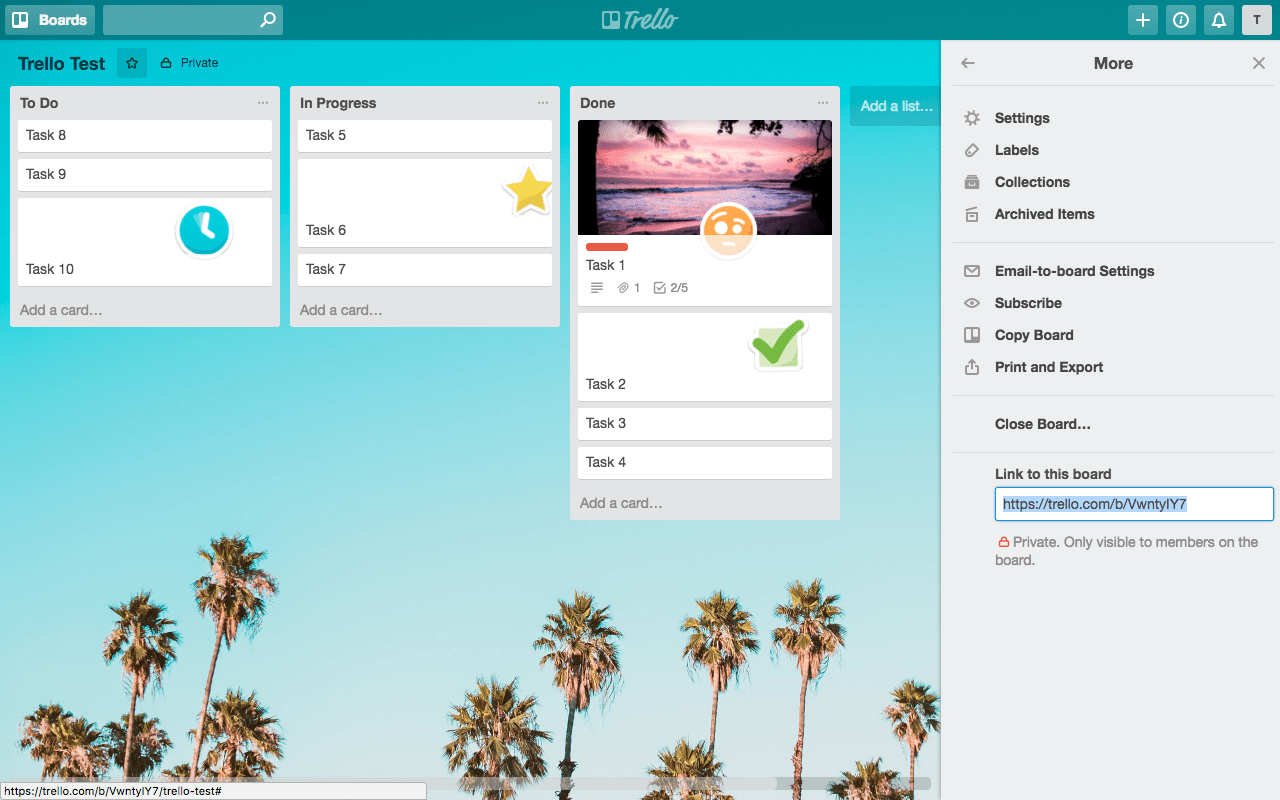This screenshot has width=1280, height=800.
Task: Click the Trello logo in header
Action: pyautogui.click(x=640, y=20)
